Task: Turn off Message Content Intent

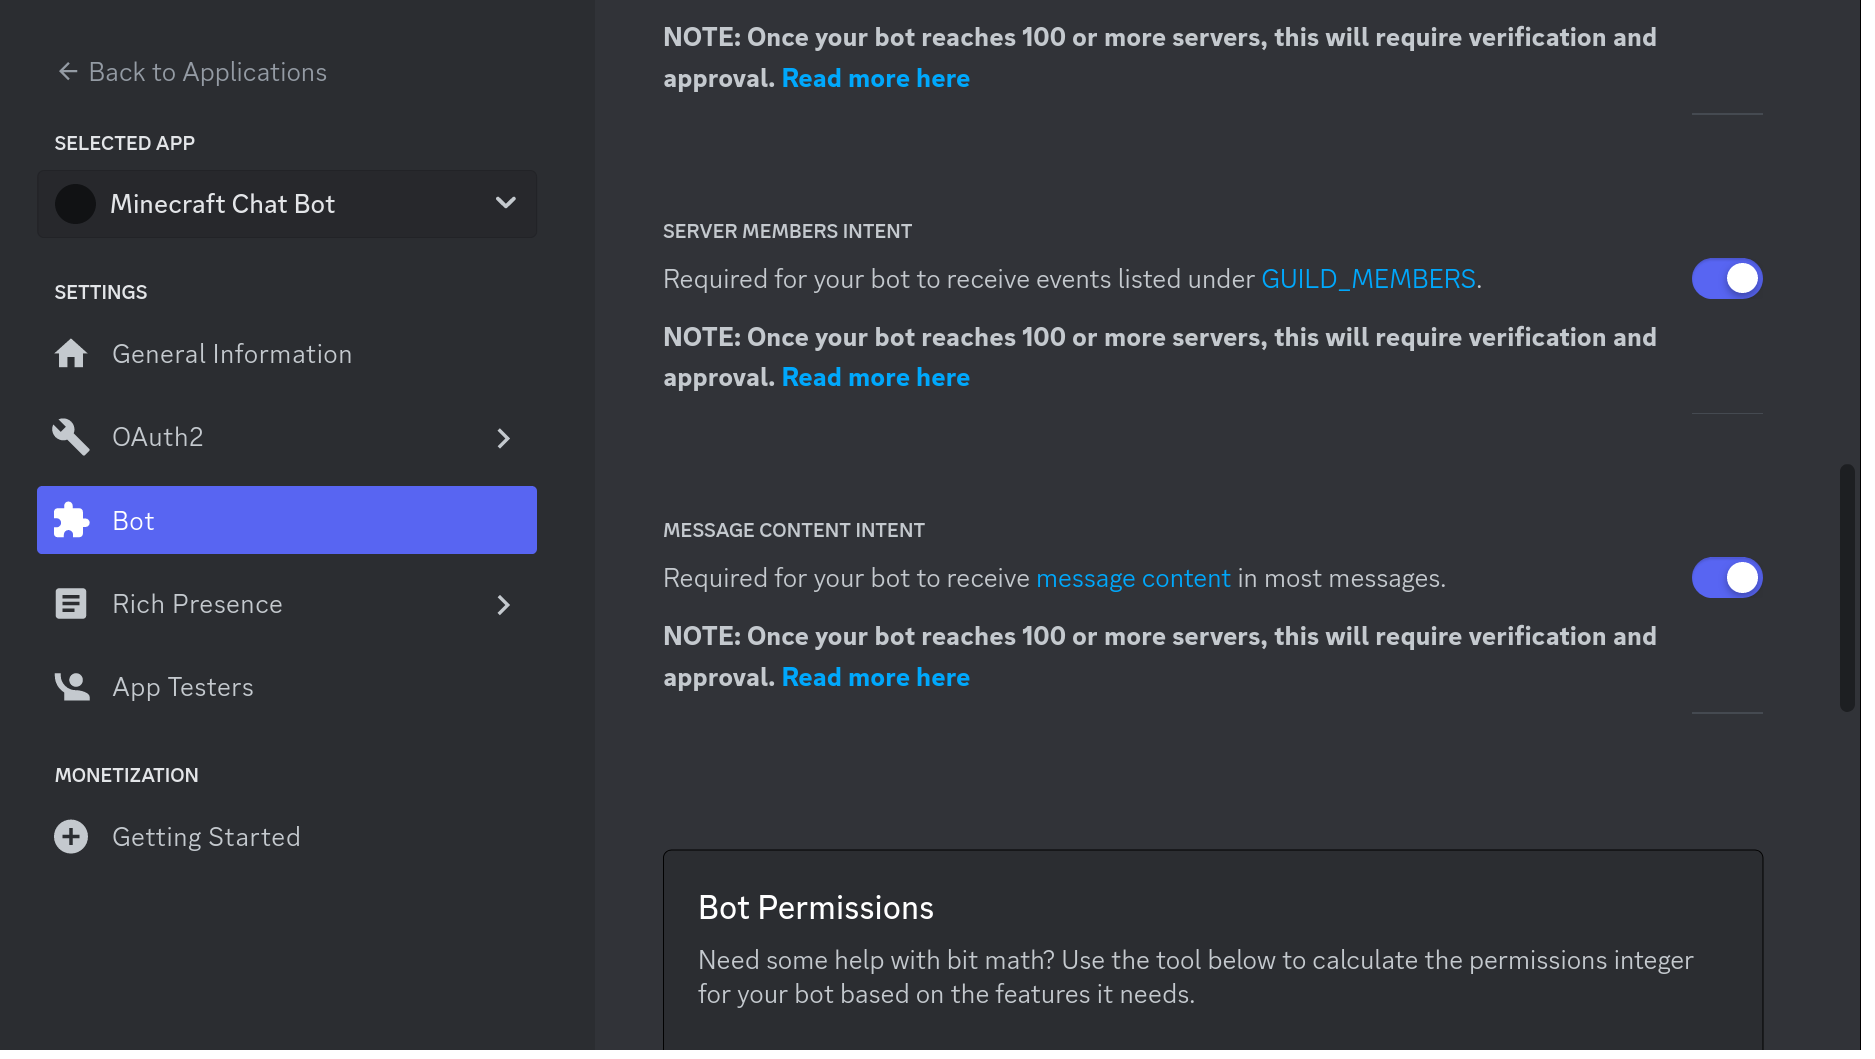Action: [x=1727, y=577]
